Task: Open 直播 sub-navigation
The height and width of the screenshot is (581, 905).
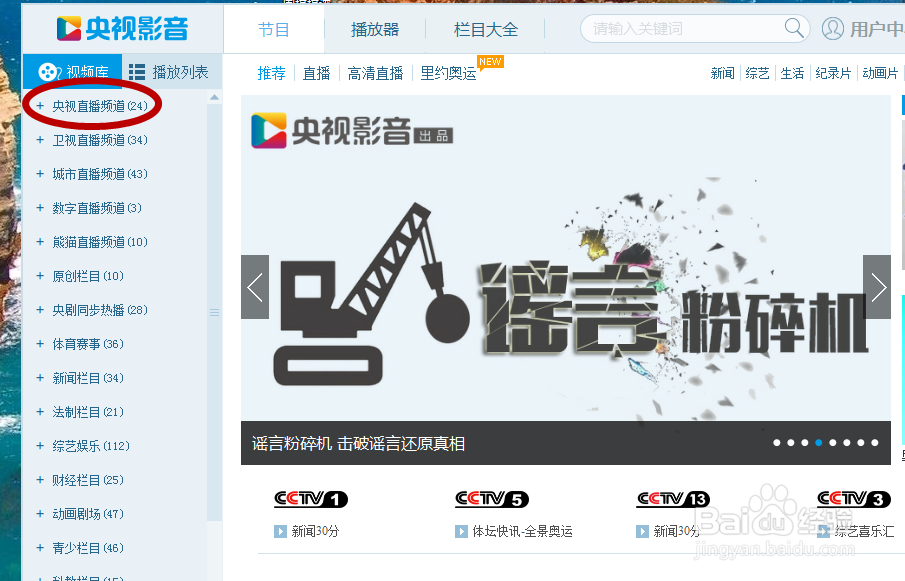Action: pos(316,73)
